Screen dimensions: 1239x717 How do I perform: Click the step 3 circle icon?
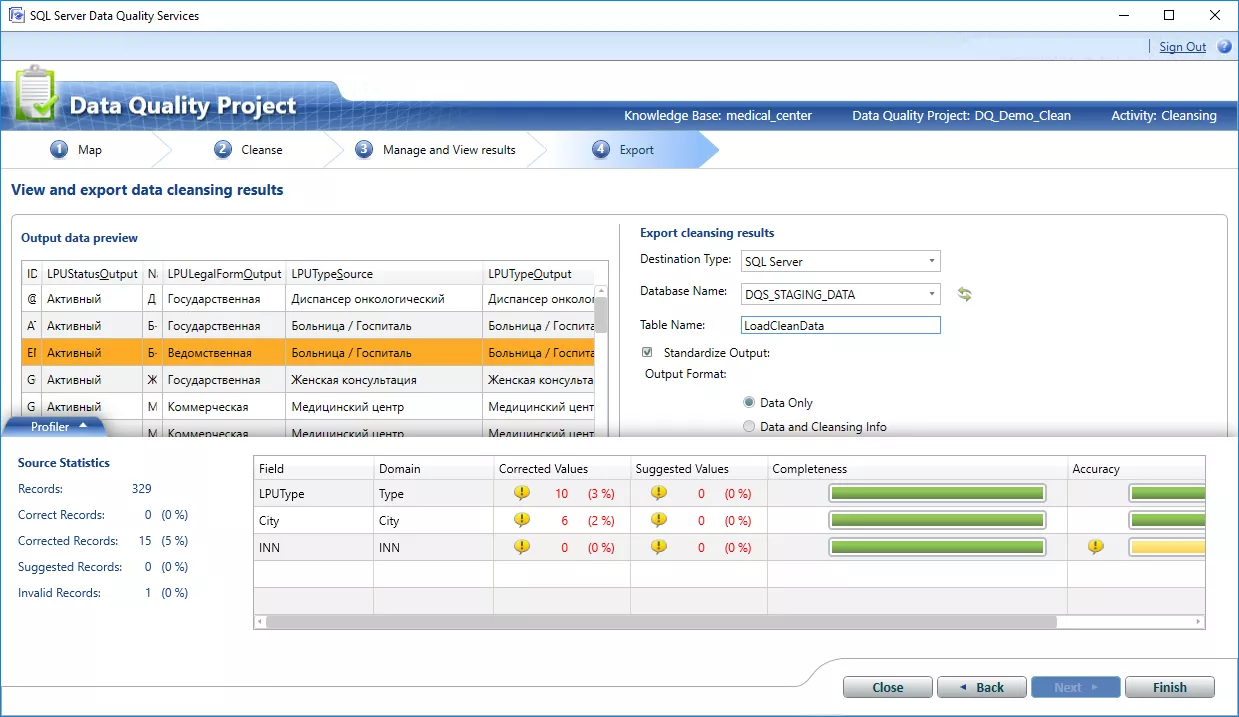364,150
